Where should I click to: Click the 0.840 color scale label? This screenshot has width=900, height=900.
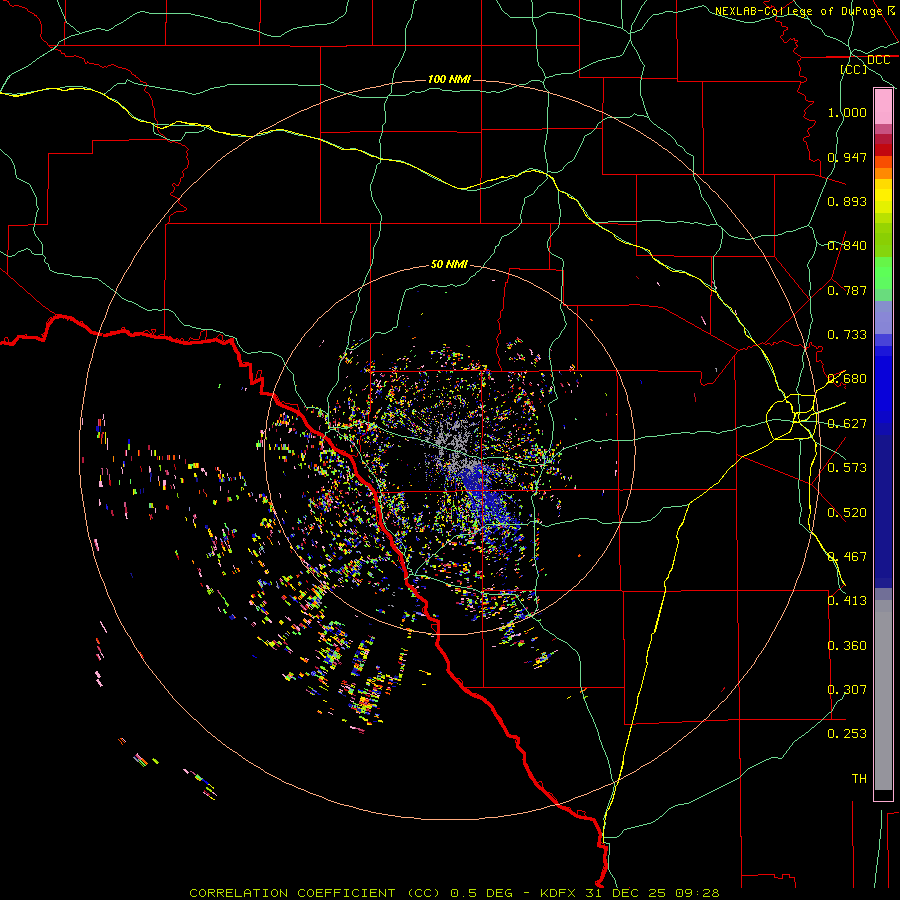click(847, 246)
